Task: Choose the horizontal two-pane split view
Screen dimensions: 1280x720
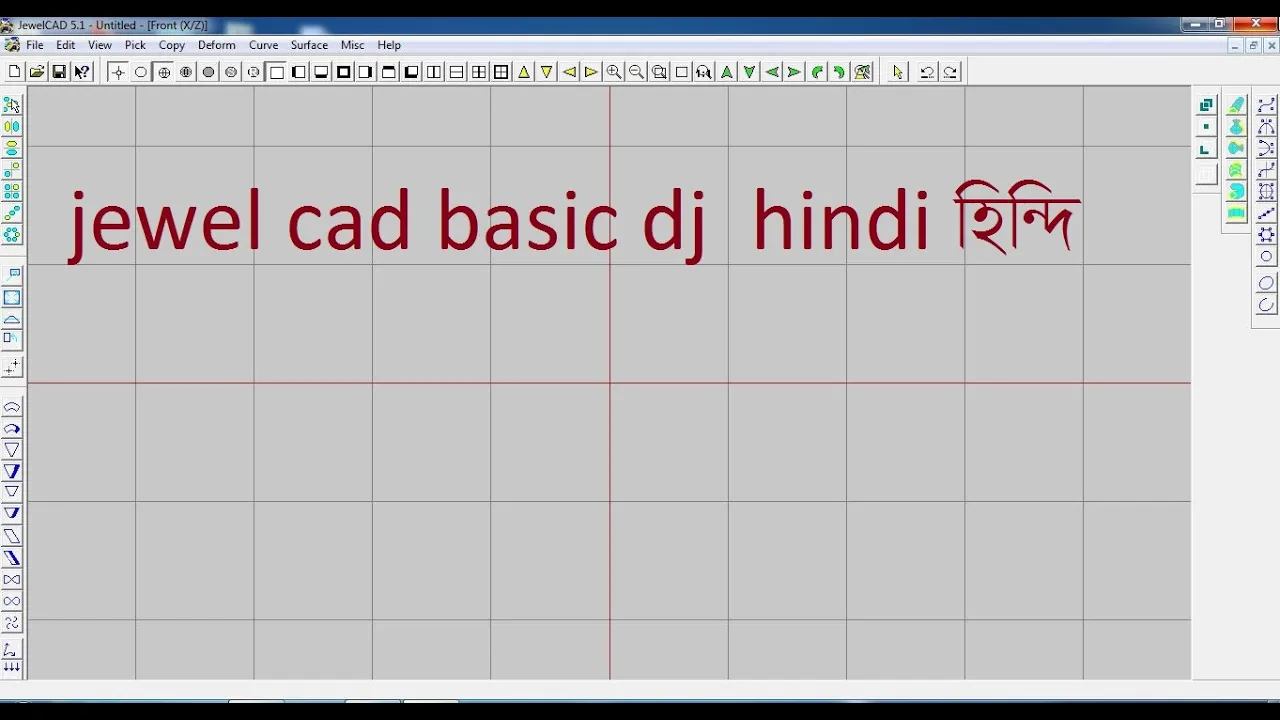Action: (456, 72)
